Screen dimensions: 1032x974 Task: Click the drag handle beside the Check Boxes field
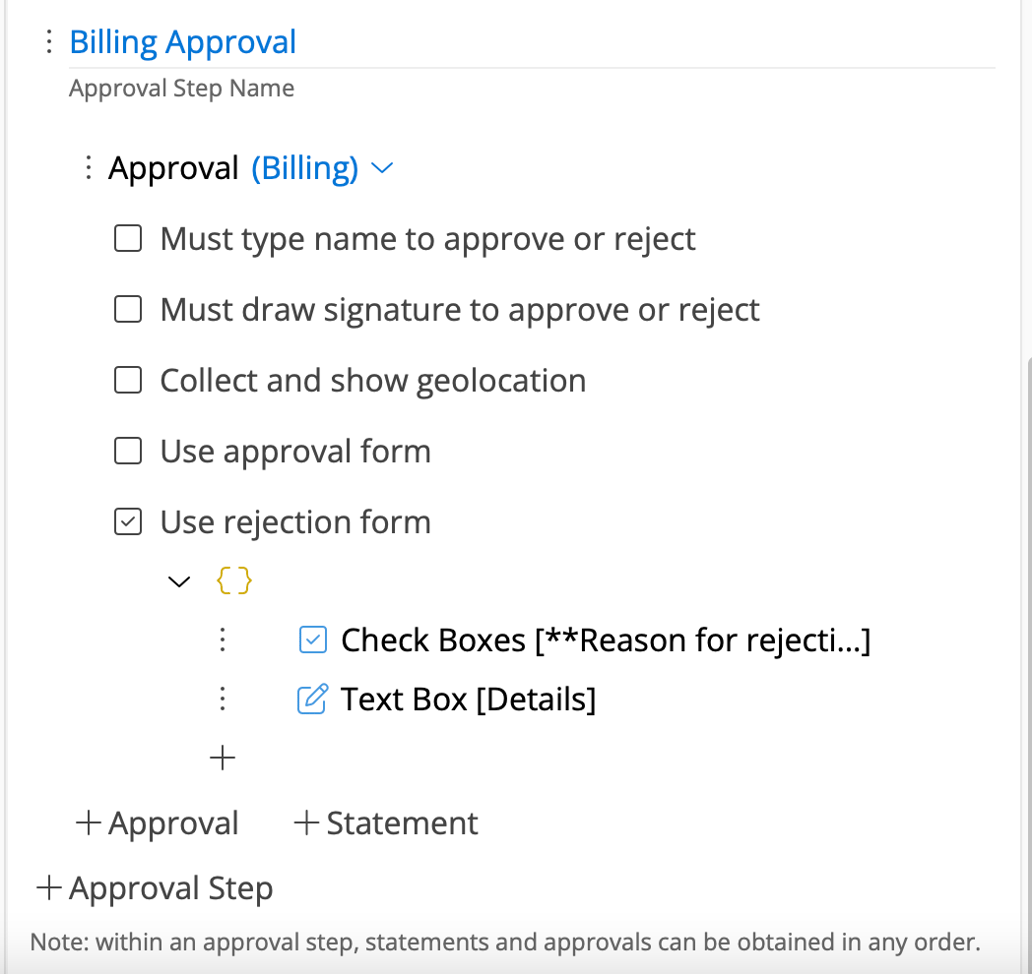coord(222,639)
